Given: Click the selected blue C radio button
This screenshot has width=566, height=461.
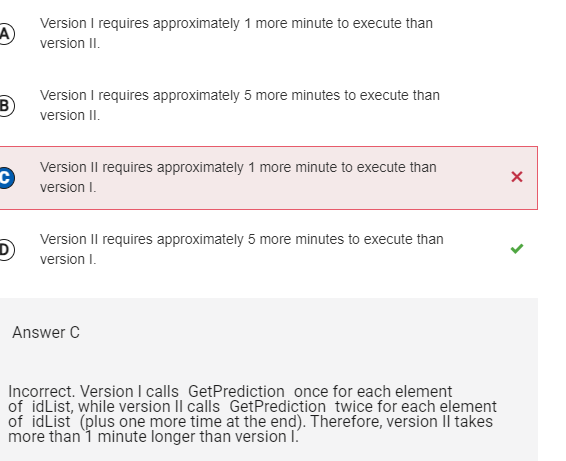Looking at the screenshot, I should tap(5, 178).
